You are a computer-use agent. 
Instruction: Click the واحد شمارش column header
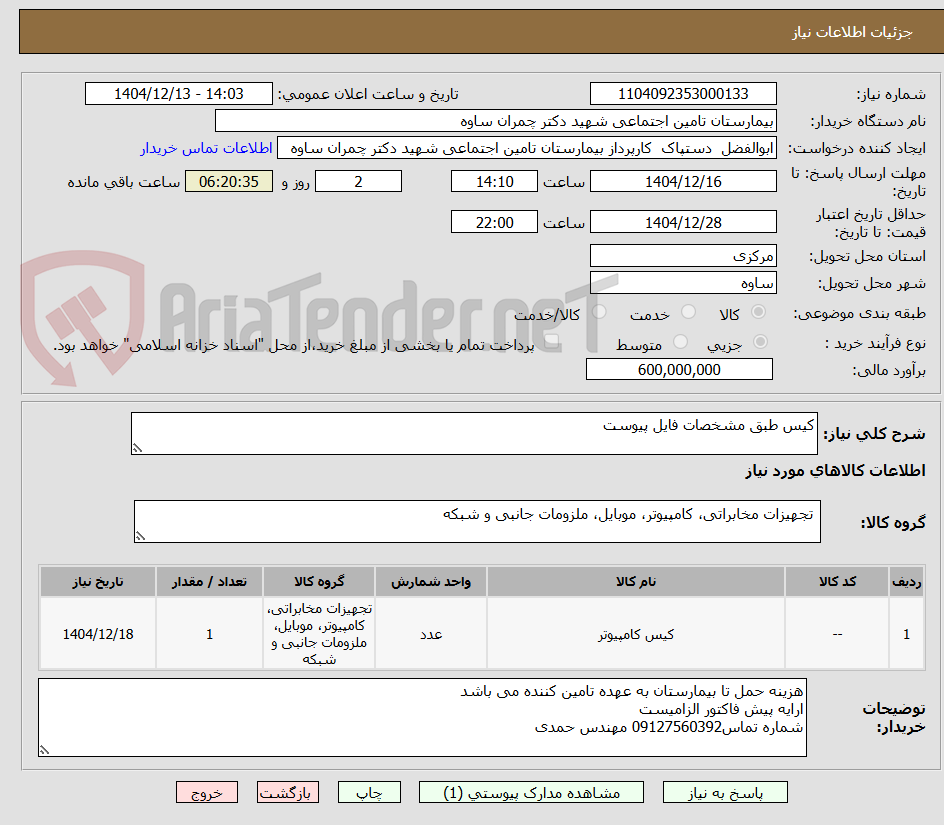pyautogui.click(x=431, y=582)
